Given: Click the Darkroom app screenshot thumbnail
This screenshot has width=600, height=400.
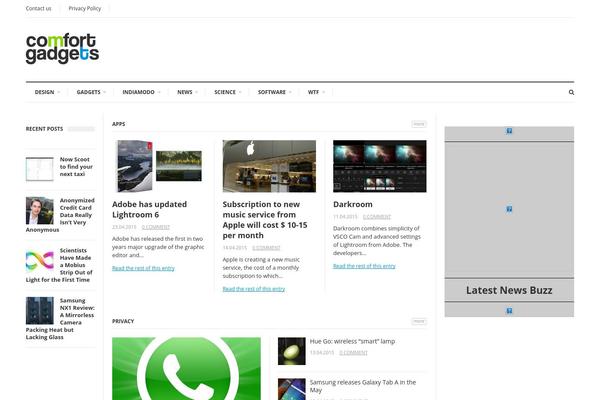Looking at the screenshot, I should 380,166.
